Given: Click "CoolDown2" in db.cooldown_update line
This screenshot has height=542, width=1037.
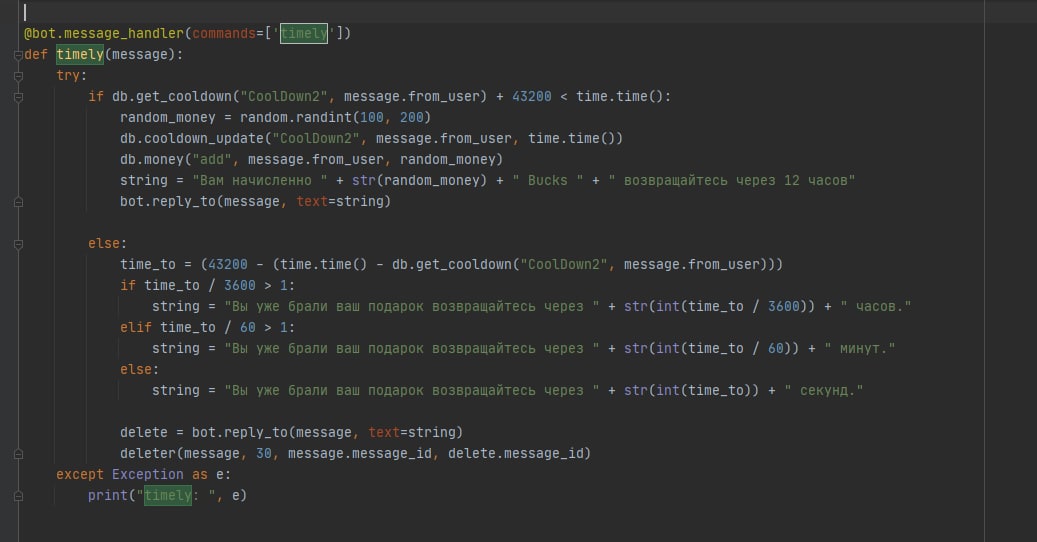Looking at the screenshot, I should click(315, 138).
